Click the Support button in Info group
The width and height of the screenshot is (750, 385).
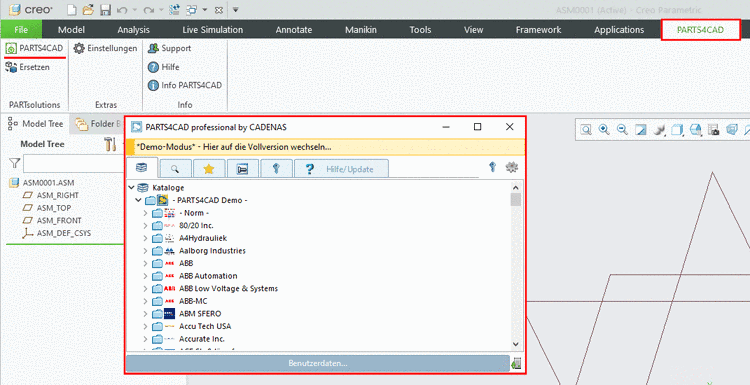169,48
